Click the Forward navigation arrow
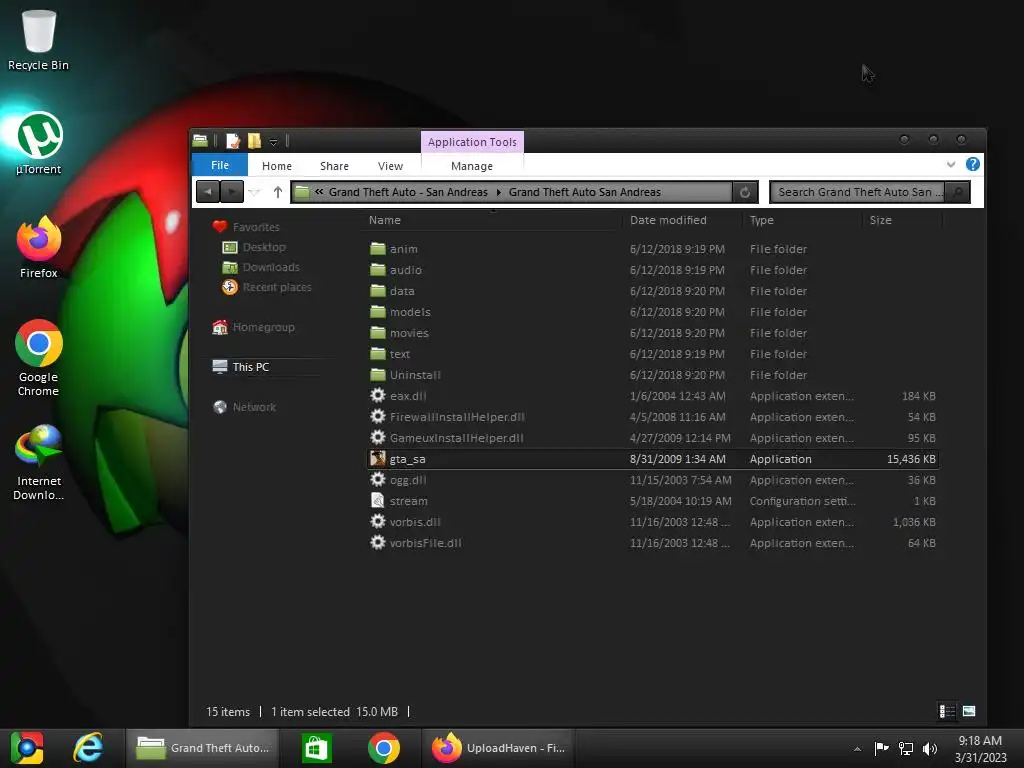 (232, 192)
